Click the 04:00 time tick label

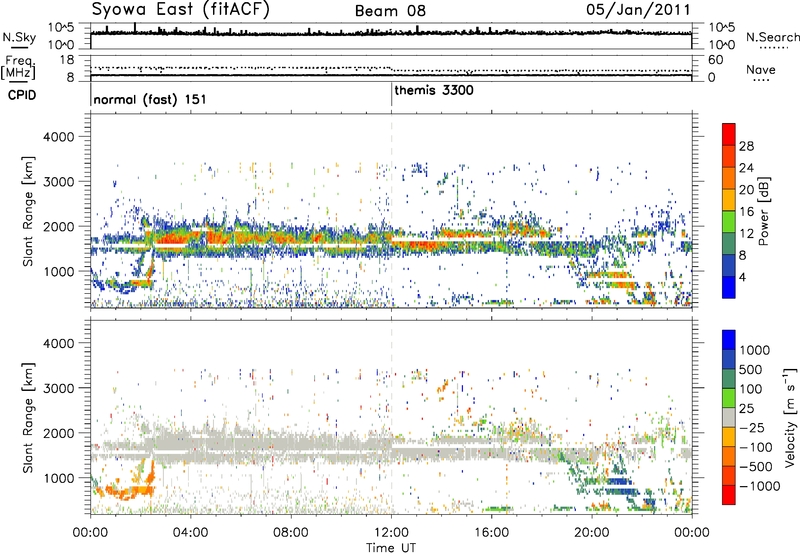[190, 533]
